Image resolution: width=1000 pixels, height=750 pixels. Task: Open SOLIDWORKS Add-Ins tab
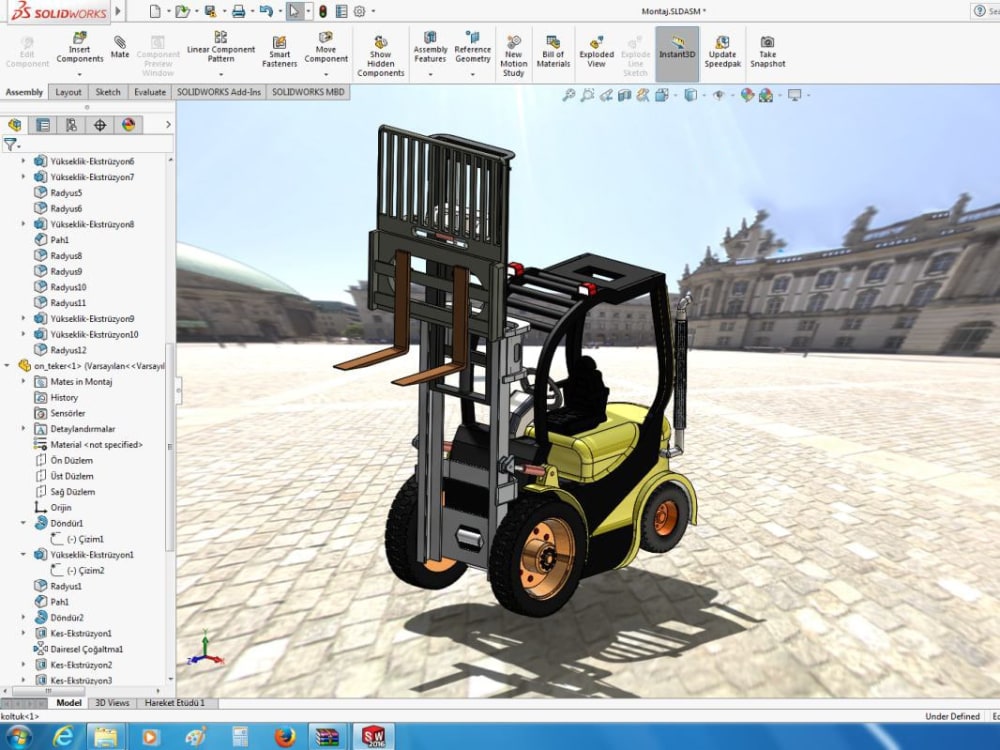click(x=219, y=92)
